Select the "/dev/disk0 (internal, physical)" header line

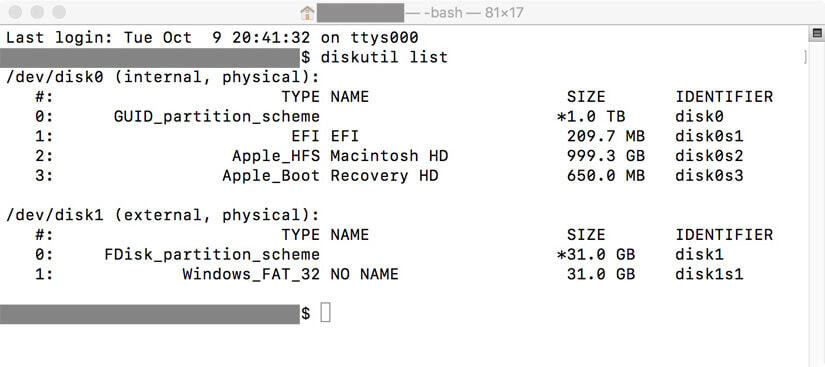[x=163, y=77]
